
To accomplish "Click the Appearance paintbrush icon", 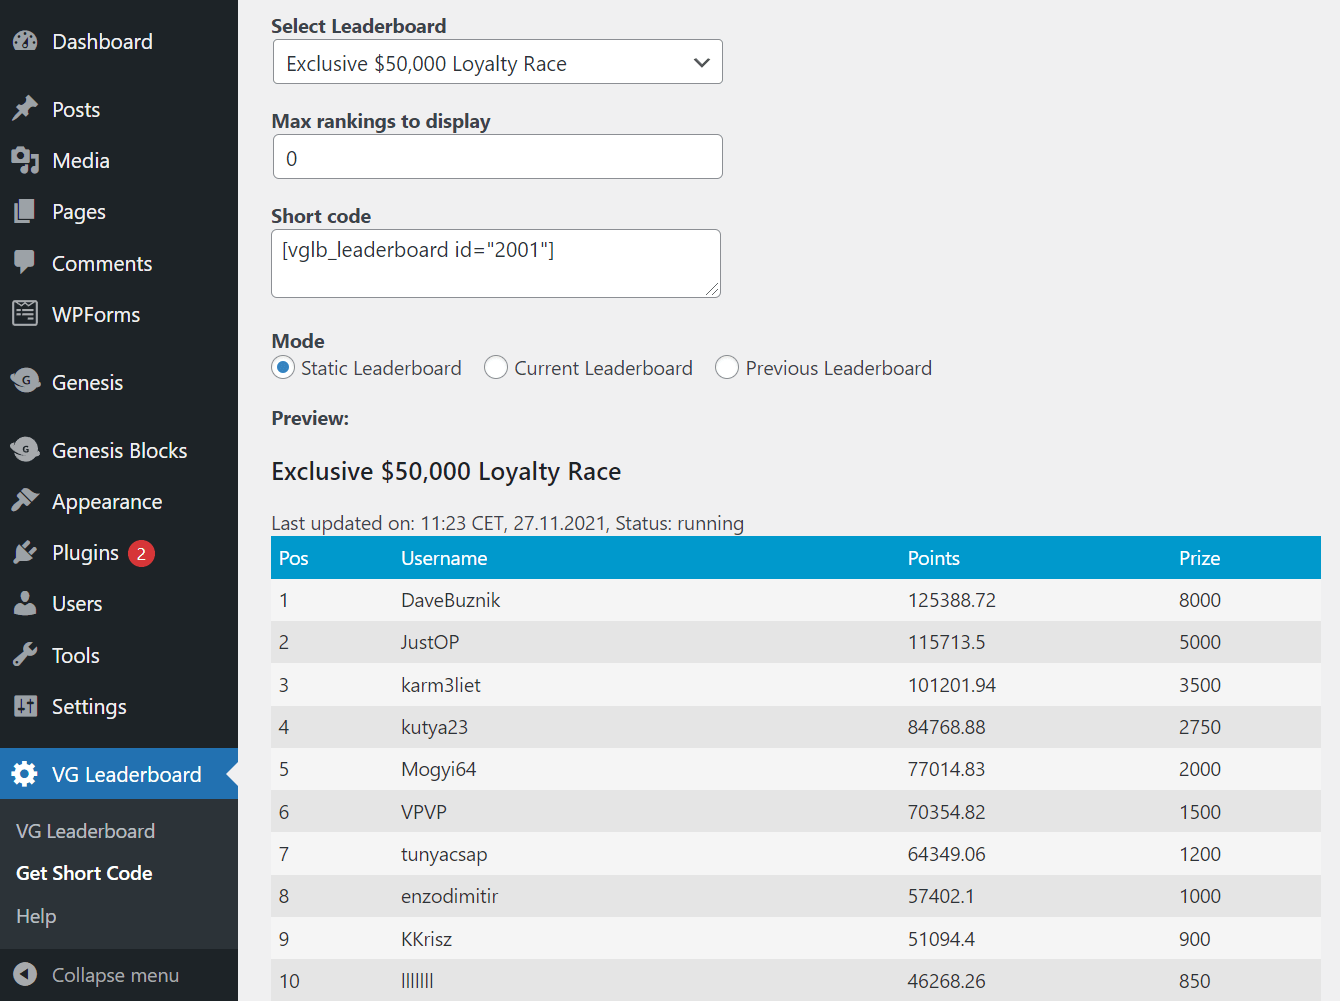I will point(25,501).
